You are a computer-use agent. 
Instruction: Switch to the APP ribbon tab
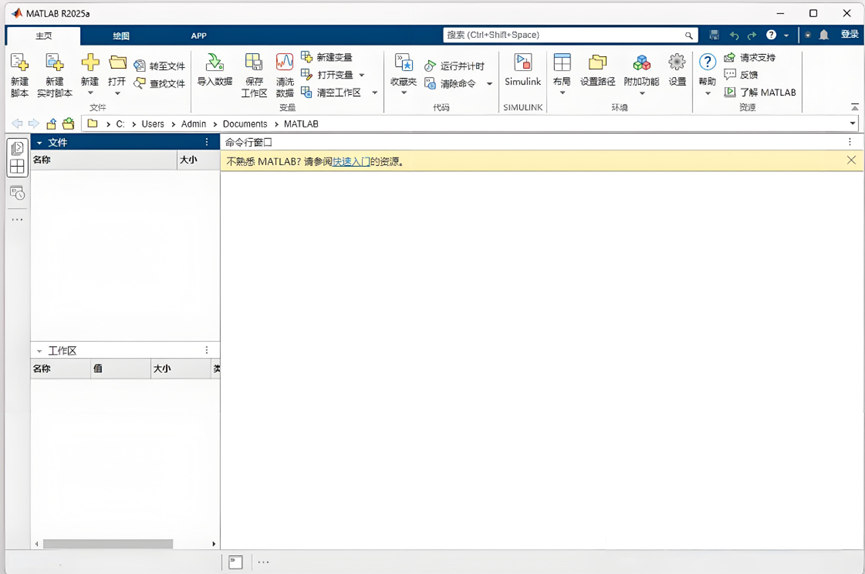pyautogui.click(x=199, y=36)
